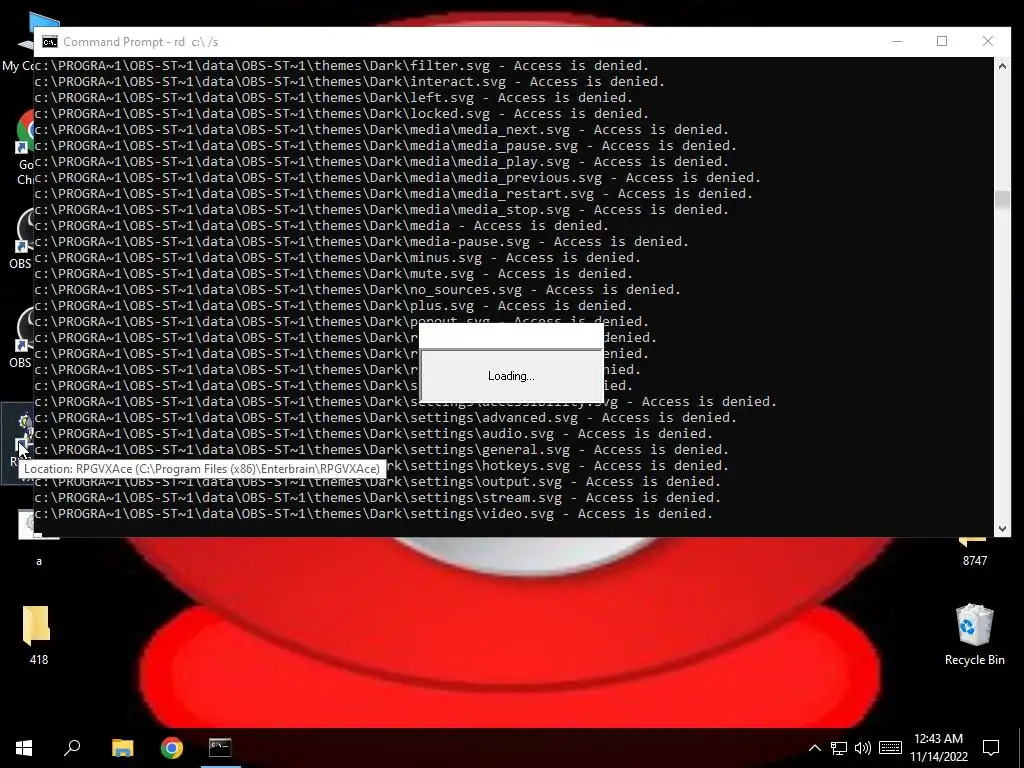1024x768 pixels.
Task: Select the first OBS desktop shortcut
Action: pos(24,239)
